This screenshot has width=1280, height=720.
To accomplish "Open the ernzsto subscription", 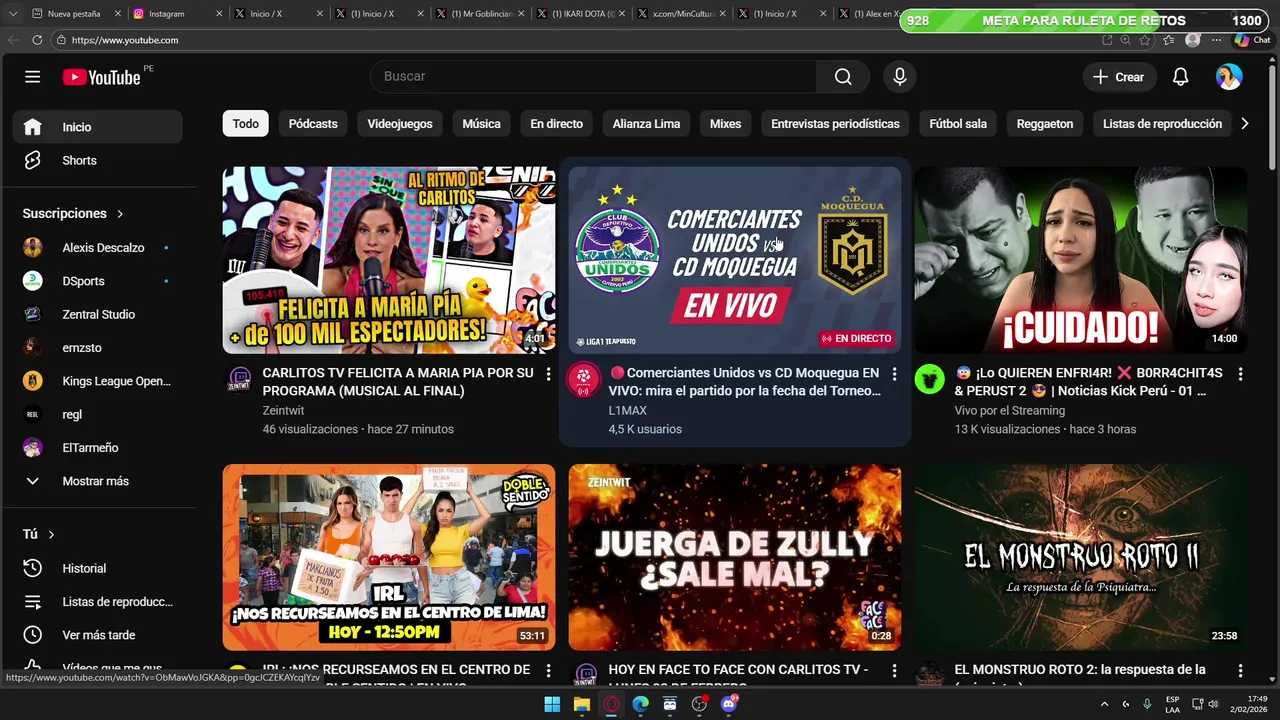I will [x=97, y=348].
